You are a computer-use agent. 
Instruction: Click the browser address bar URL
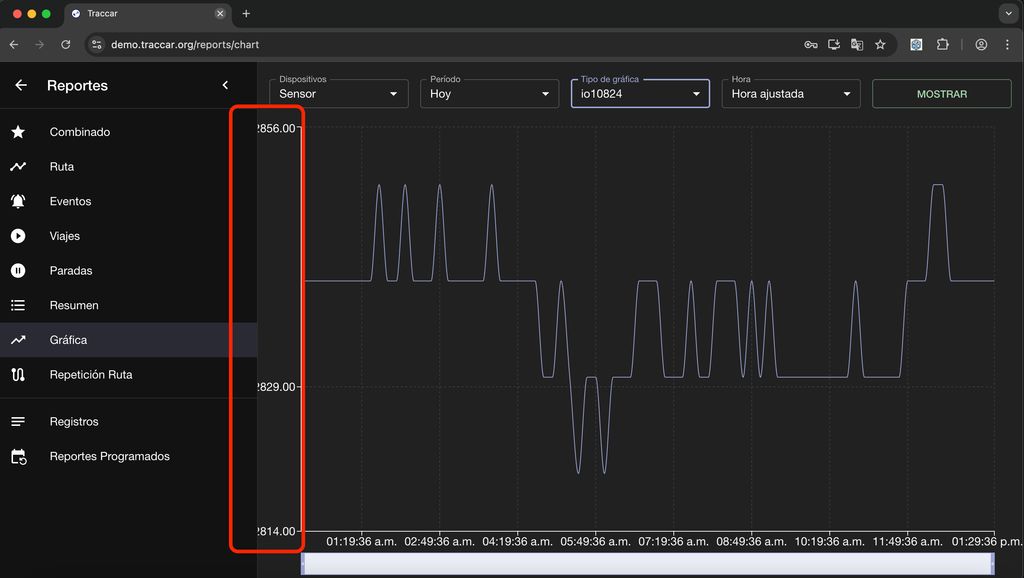click(185, 45)
